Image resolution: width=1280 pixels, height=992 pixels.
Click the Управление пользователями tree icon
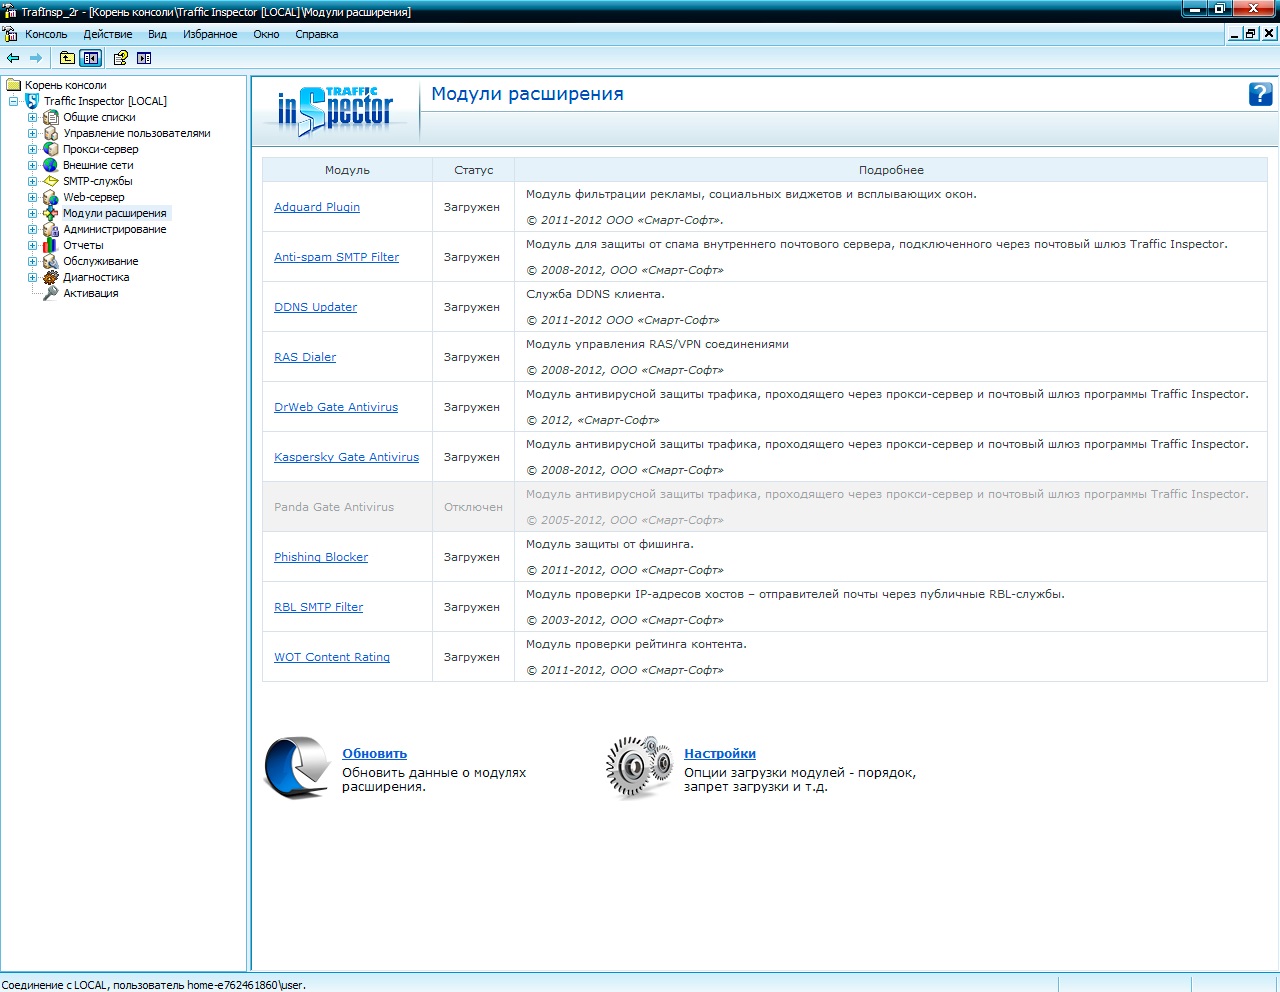[51, 133]
